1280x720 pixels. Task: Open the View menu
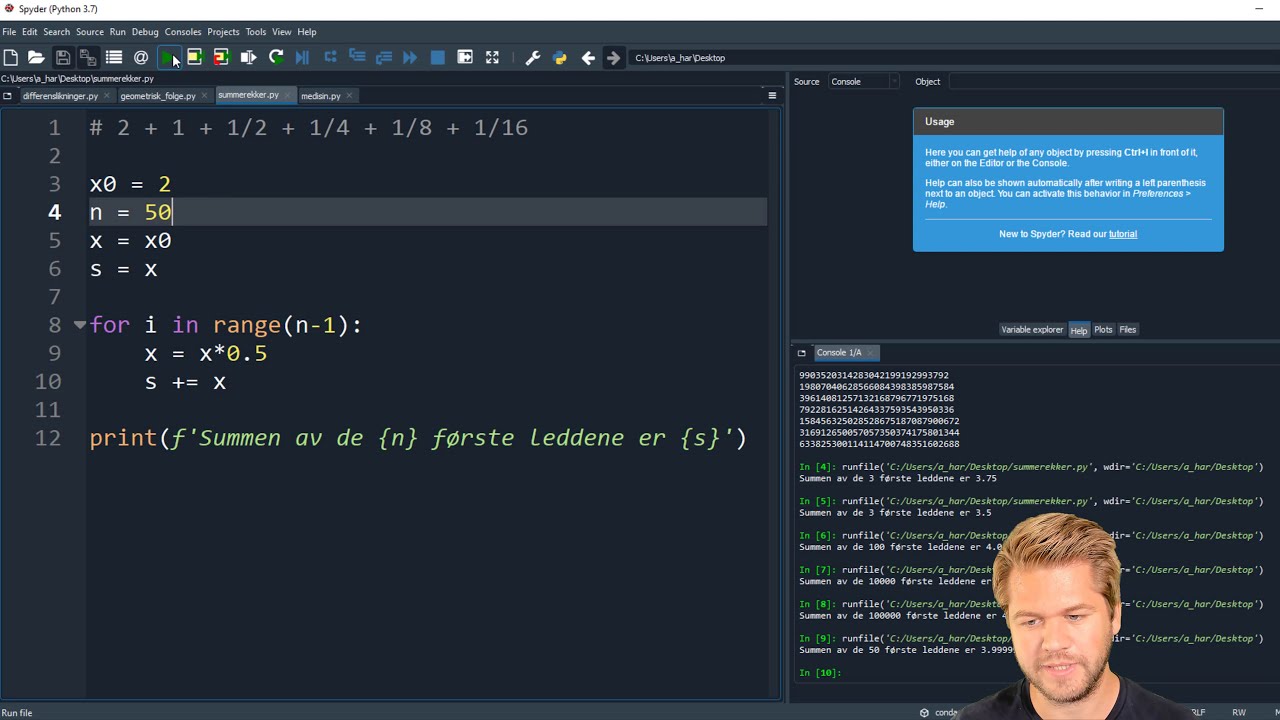point(282,32)
